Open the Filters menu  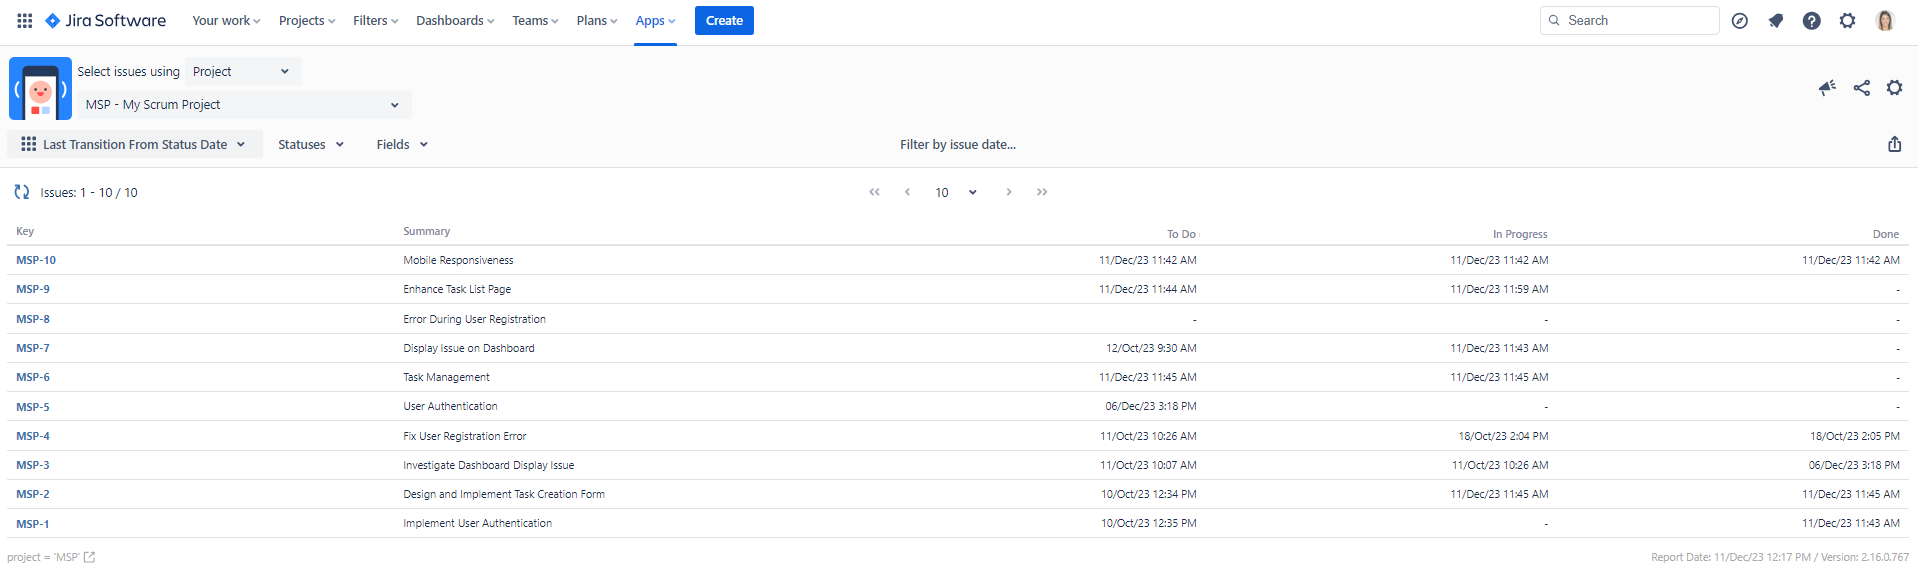pos(375,20)
